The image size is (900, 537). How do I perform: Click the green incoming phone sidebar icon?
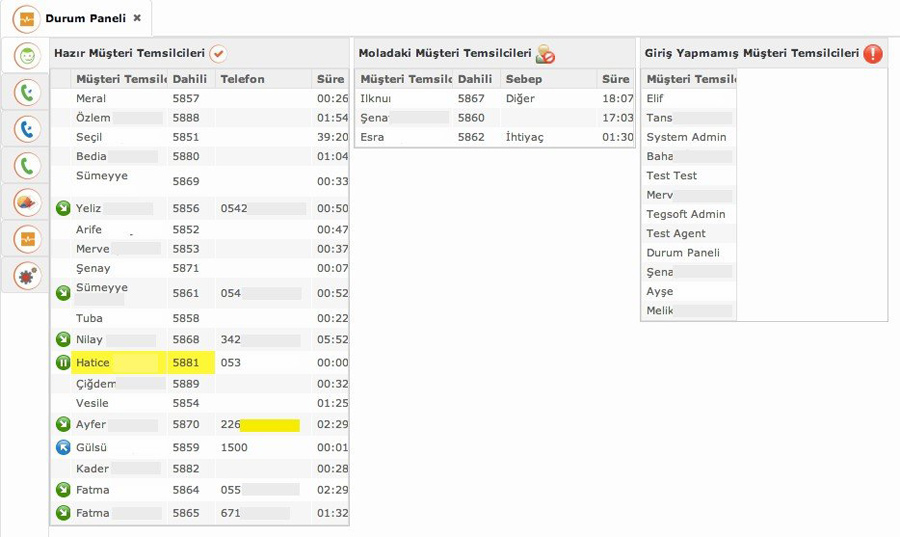coord(27,92)
